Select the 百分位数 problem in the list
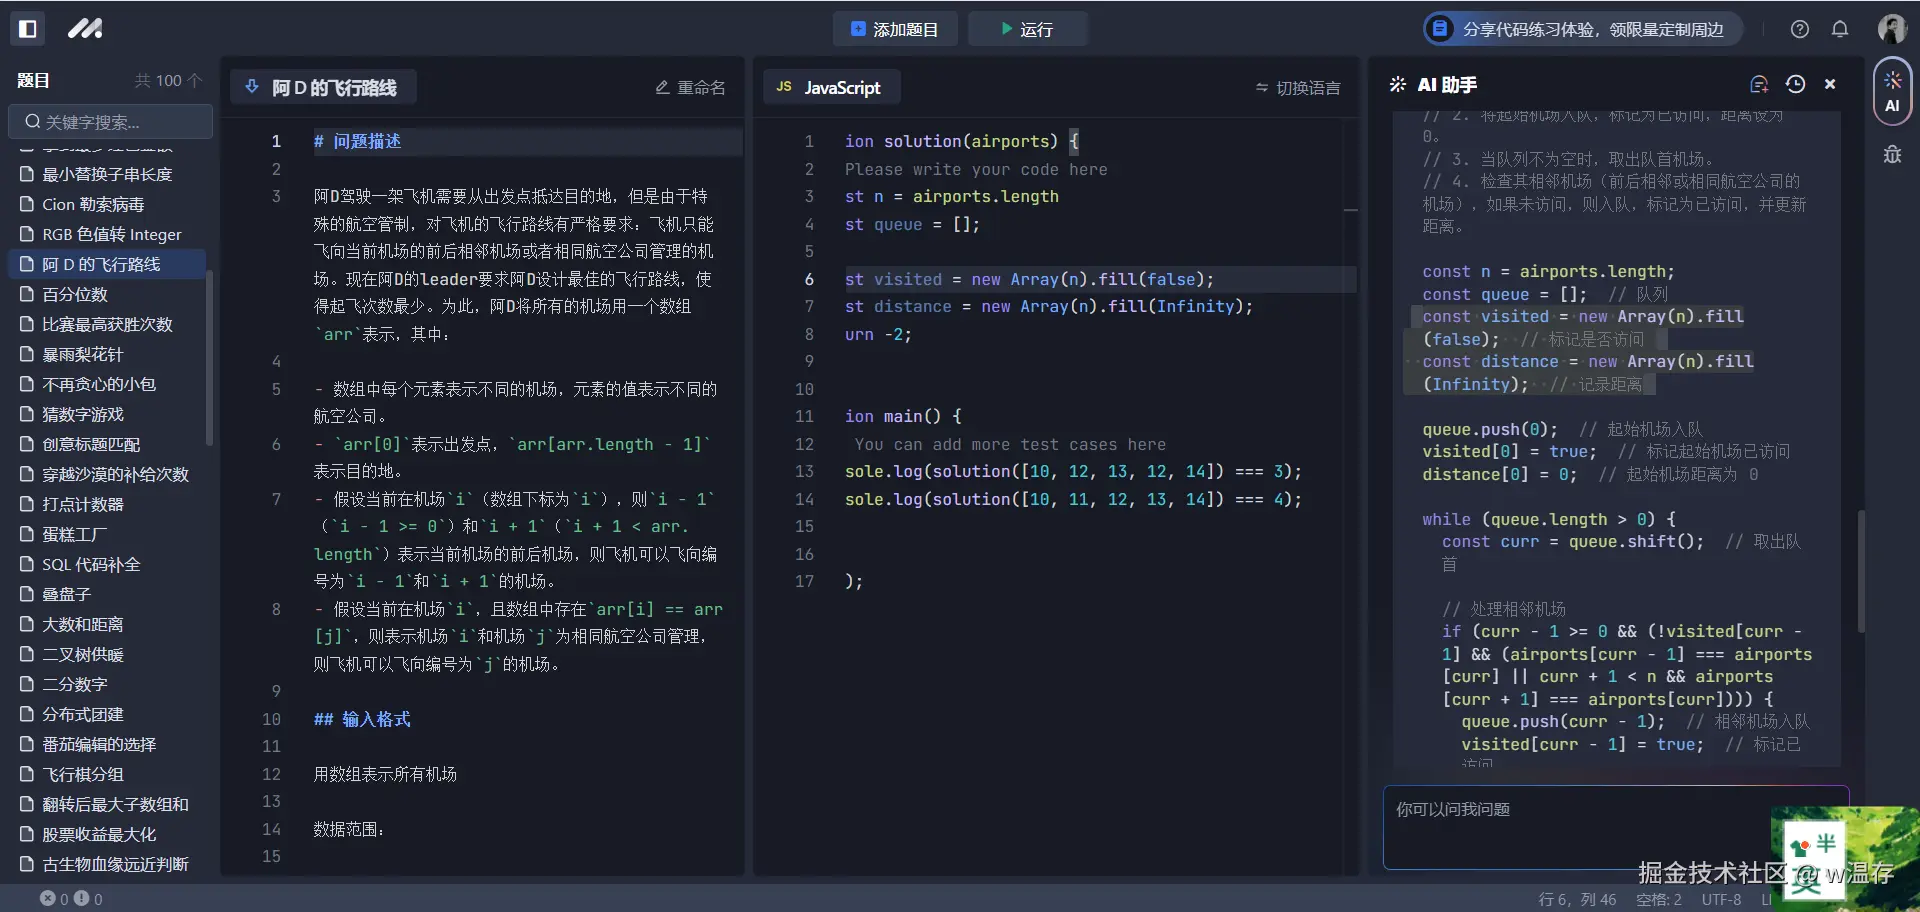 tap(72, 294)
